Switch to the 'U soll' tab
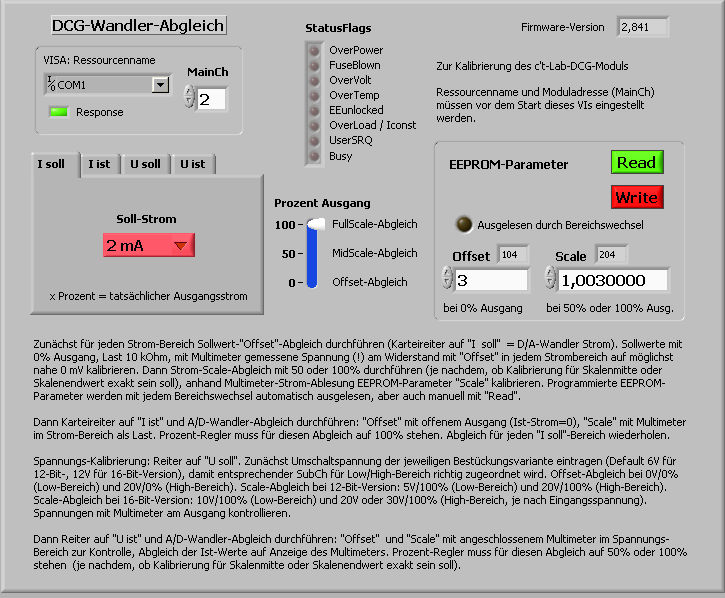The image size is (725, 598). pos(146,164)
